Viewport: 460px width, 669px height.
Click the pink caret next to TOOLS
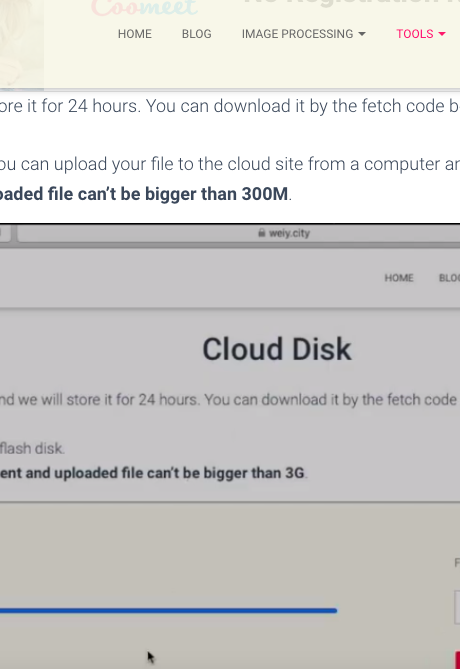[x=442, y=34]
